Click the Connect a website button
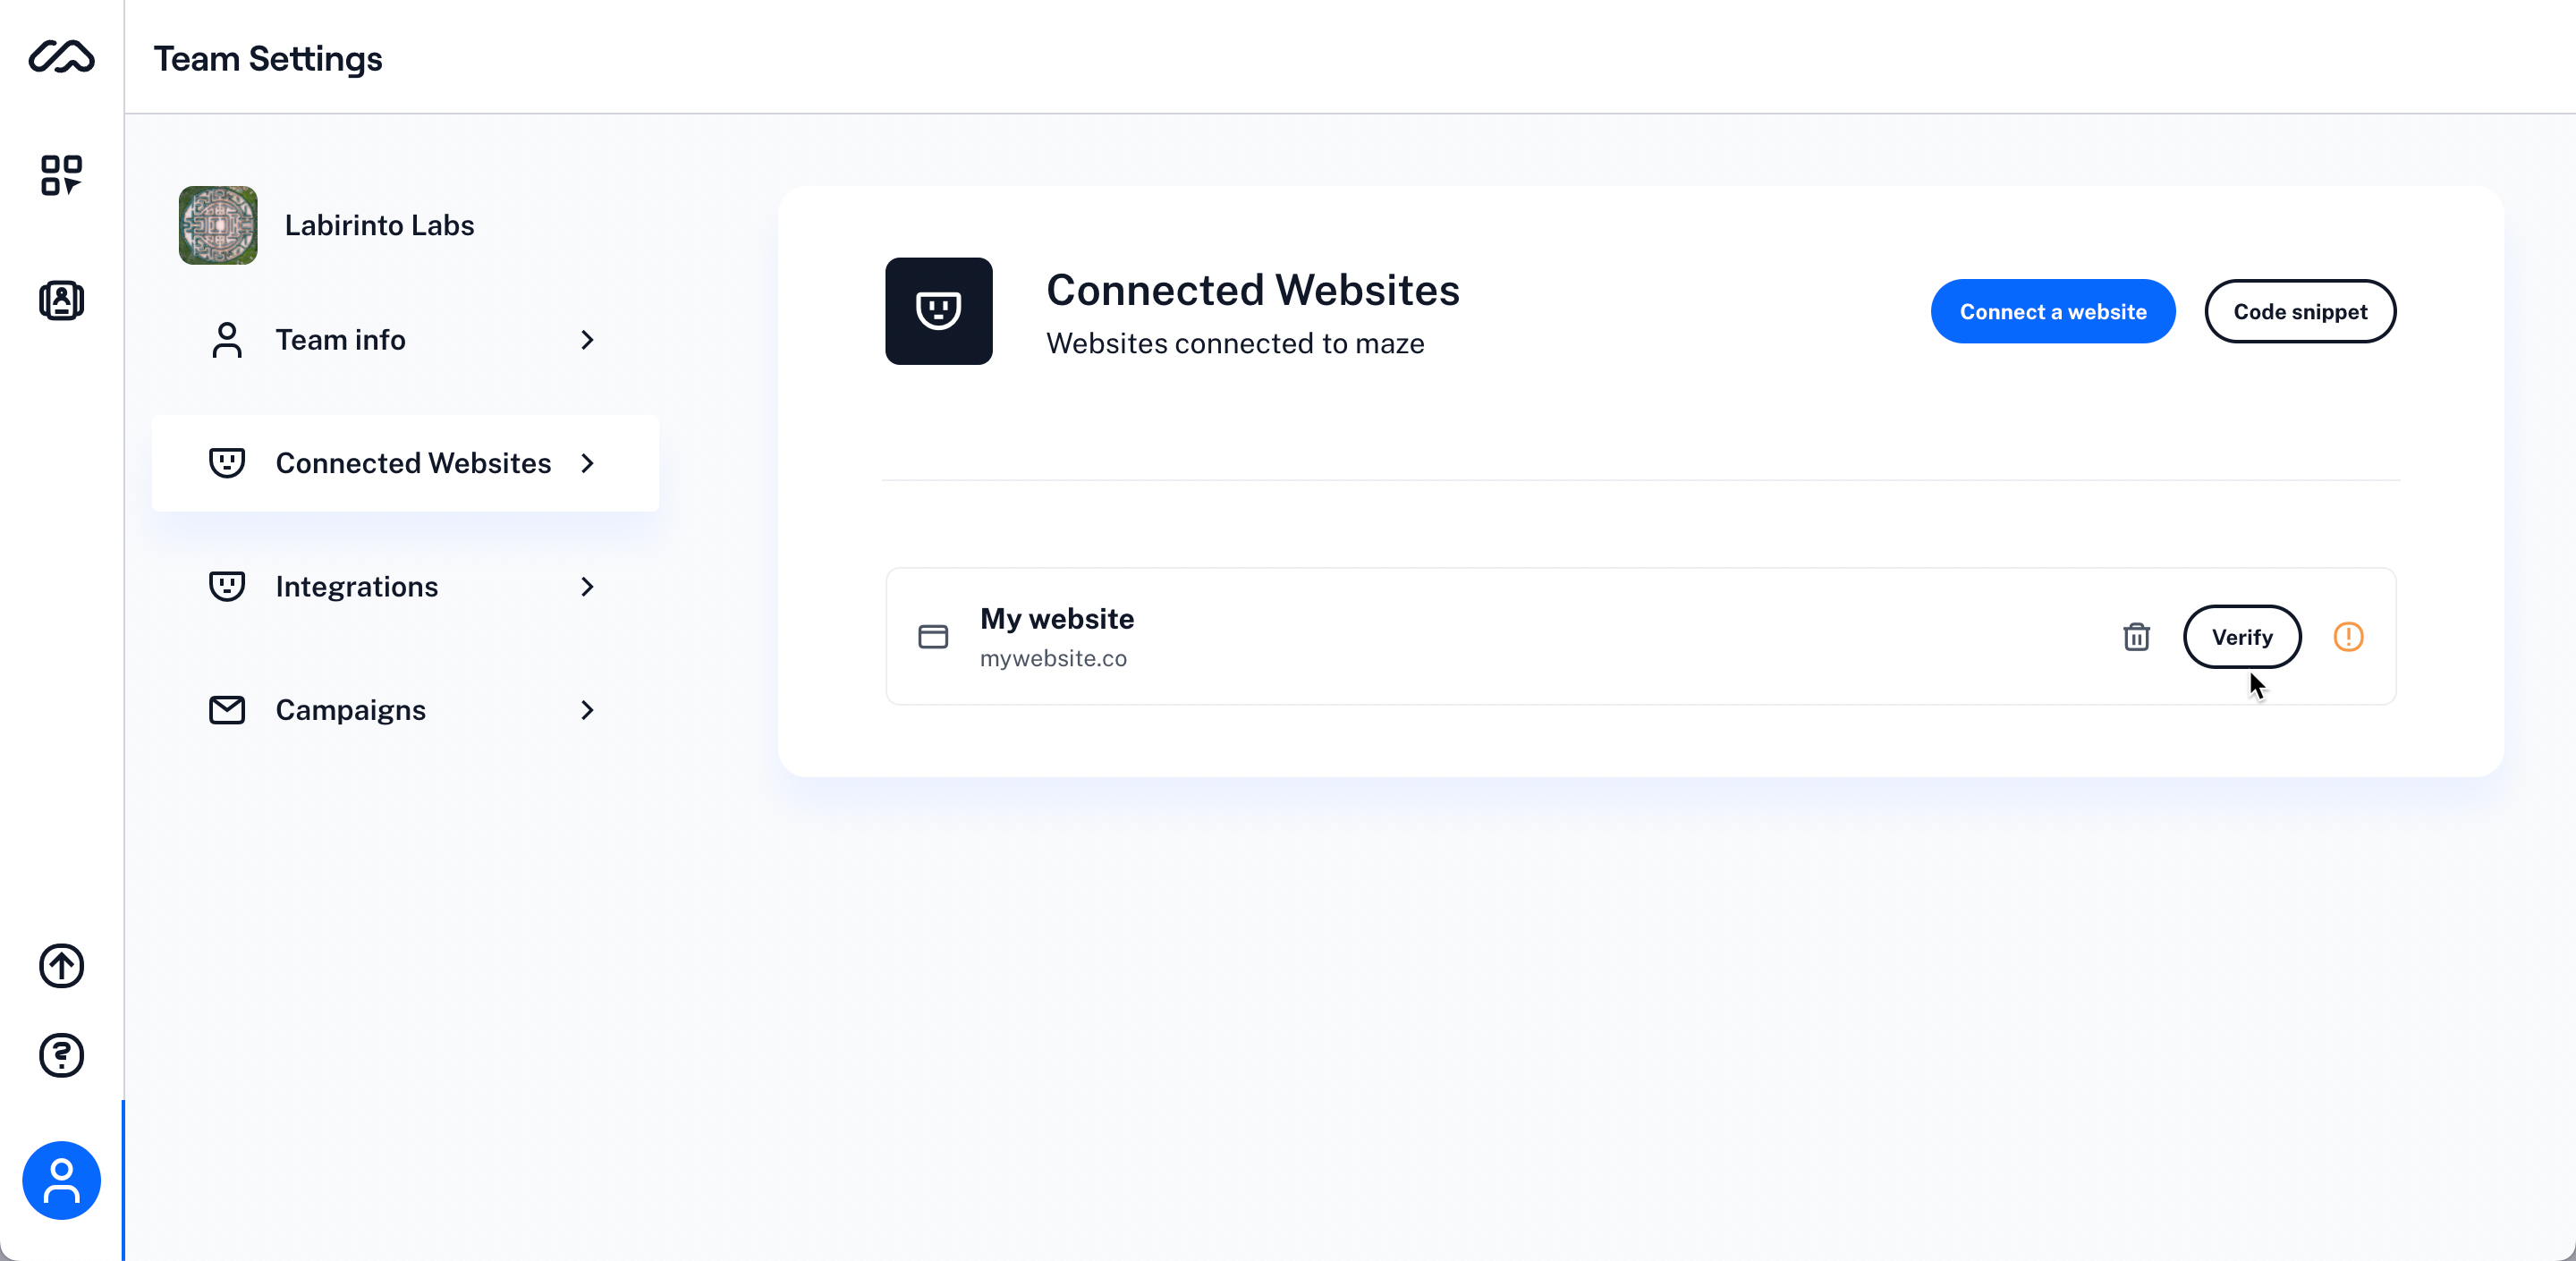Viewport: 2576px width, 1261px height. coord(2052,311)
